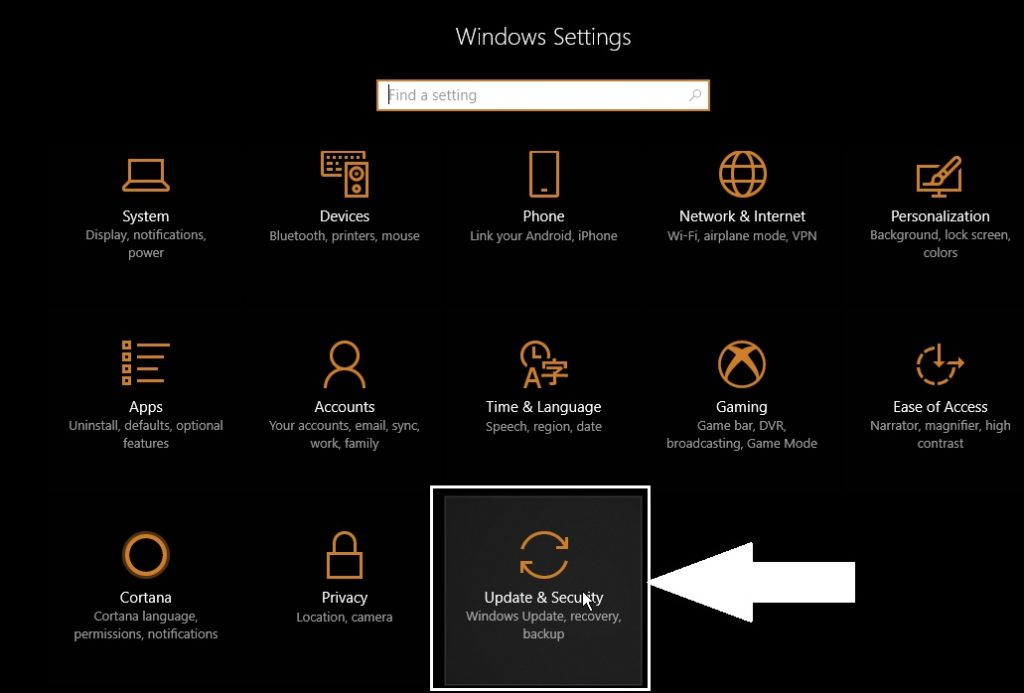This screenshot has height=693, width=1024.
Task: Open Update & Security sync arrows icon
Action: 543,555
